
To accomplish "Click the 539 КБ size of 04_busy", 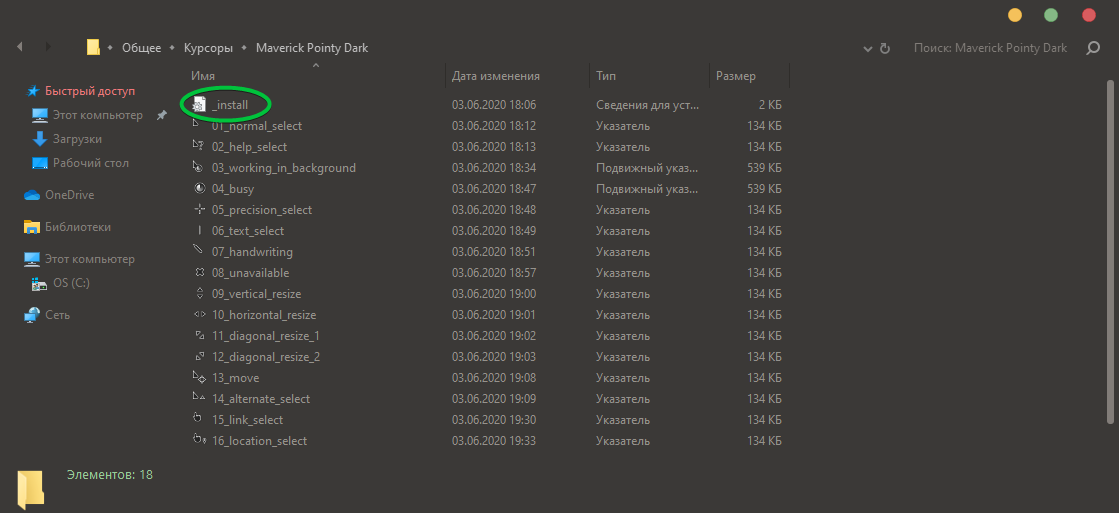I will point(764,189).
